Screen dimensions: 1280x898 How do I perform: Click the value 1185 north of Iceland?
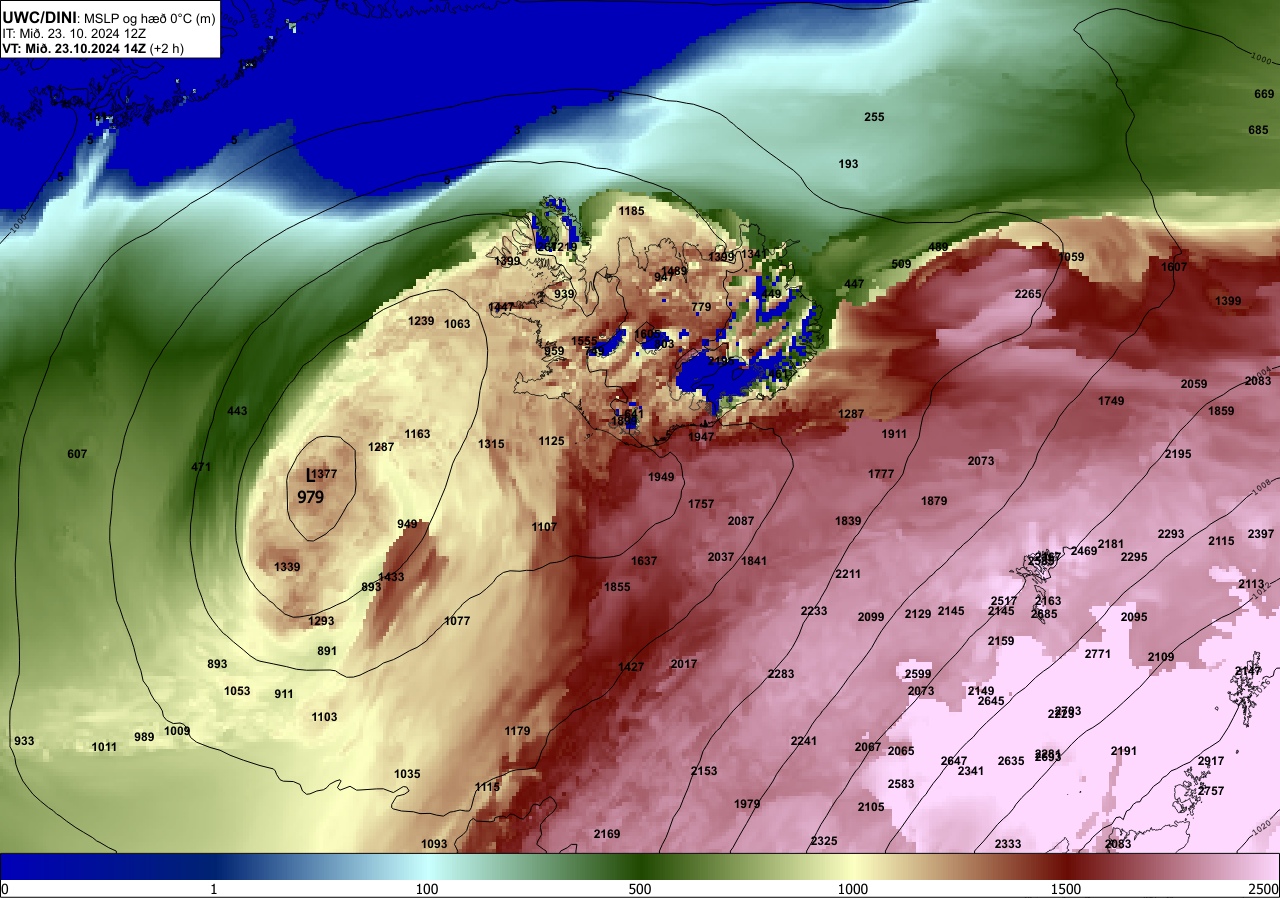pos(631,211)
